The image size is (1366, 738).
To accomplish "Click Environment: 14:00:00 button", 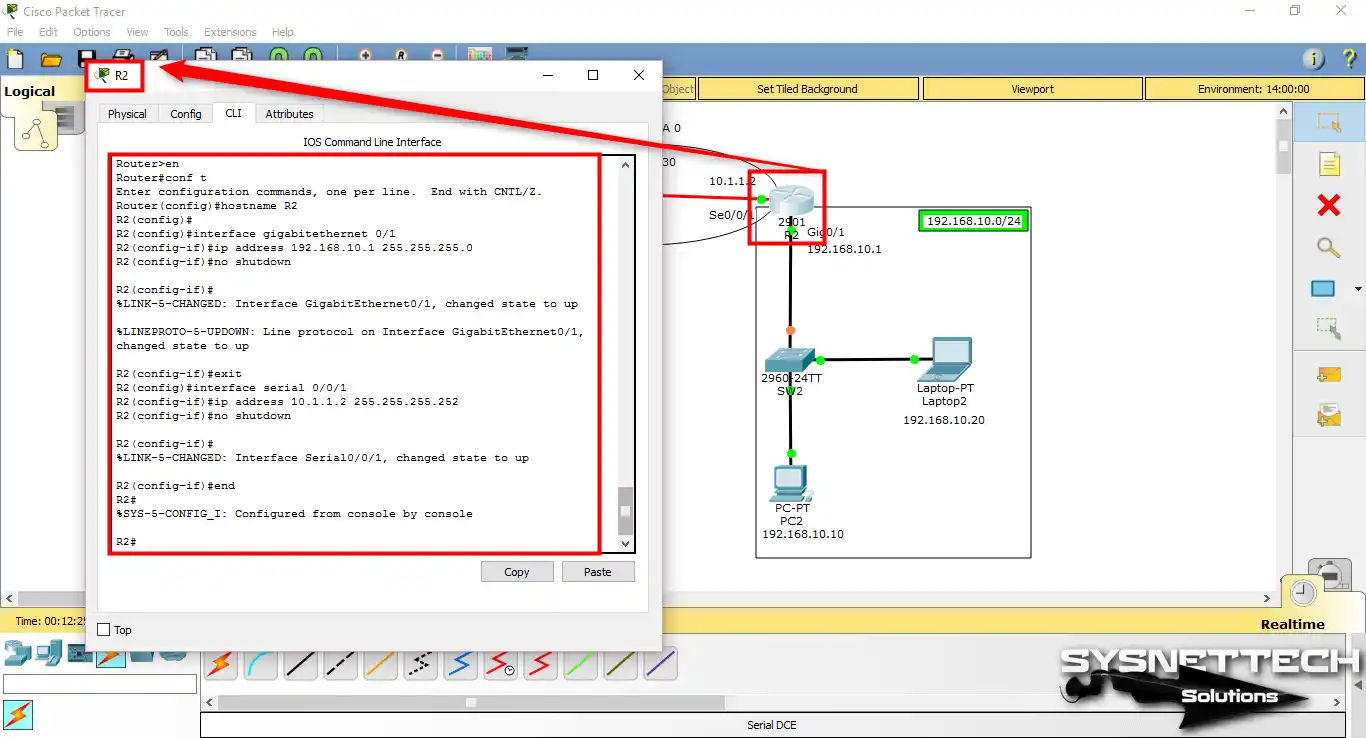I will (1253, 89).
